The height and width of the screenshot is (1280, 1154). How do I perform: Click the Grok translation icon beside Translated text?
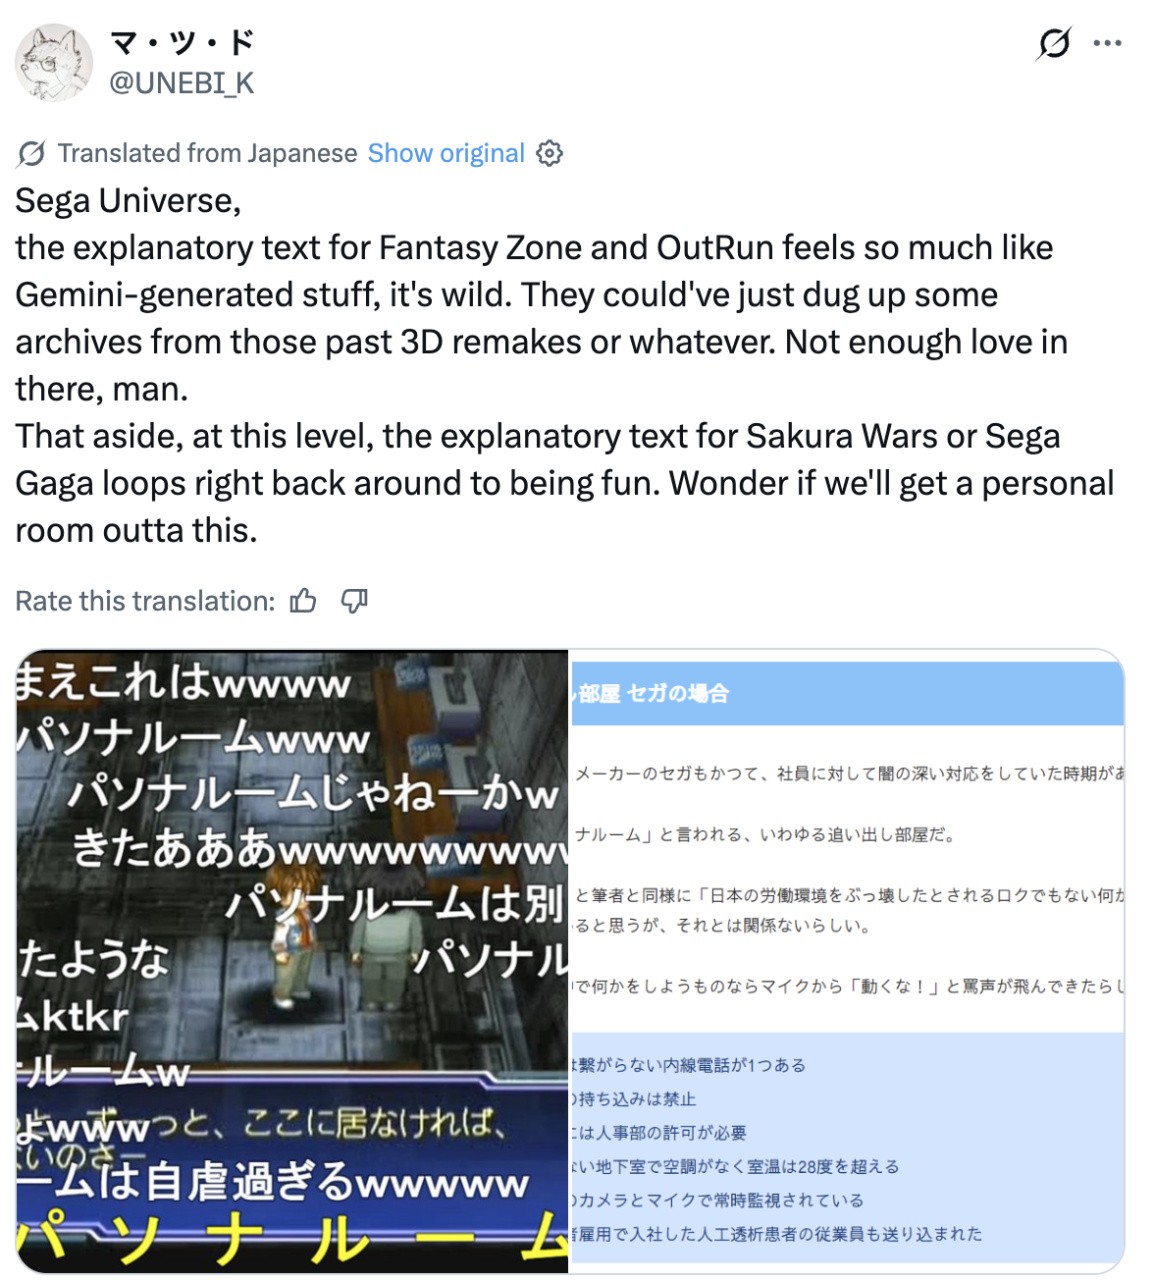(31, 153)
